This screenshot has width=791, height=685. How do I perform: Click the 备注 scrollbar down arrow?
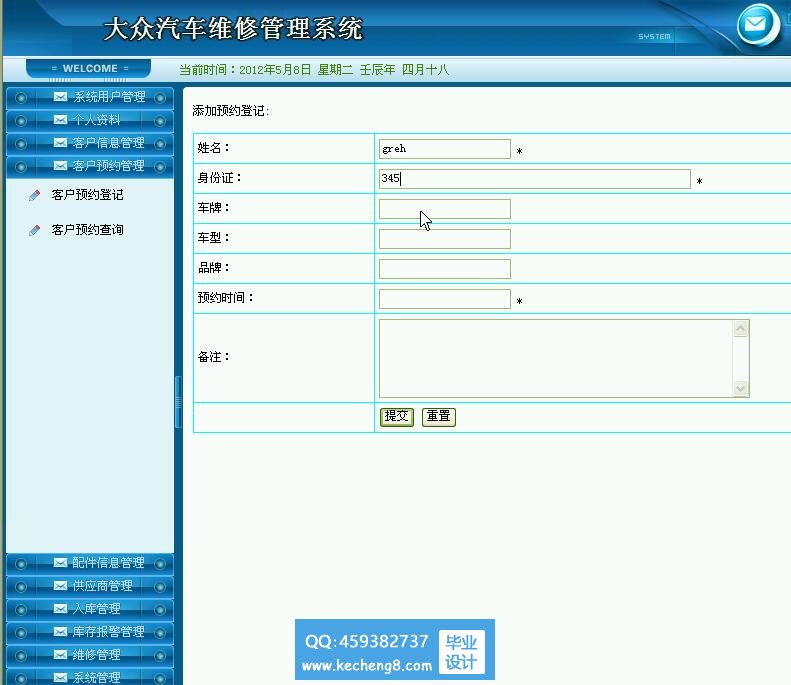[741, 388]
